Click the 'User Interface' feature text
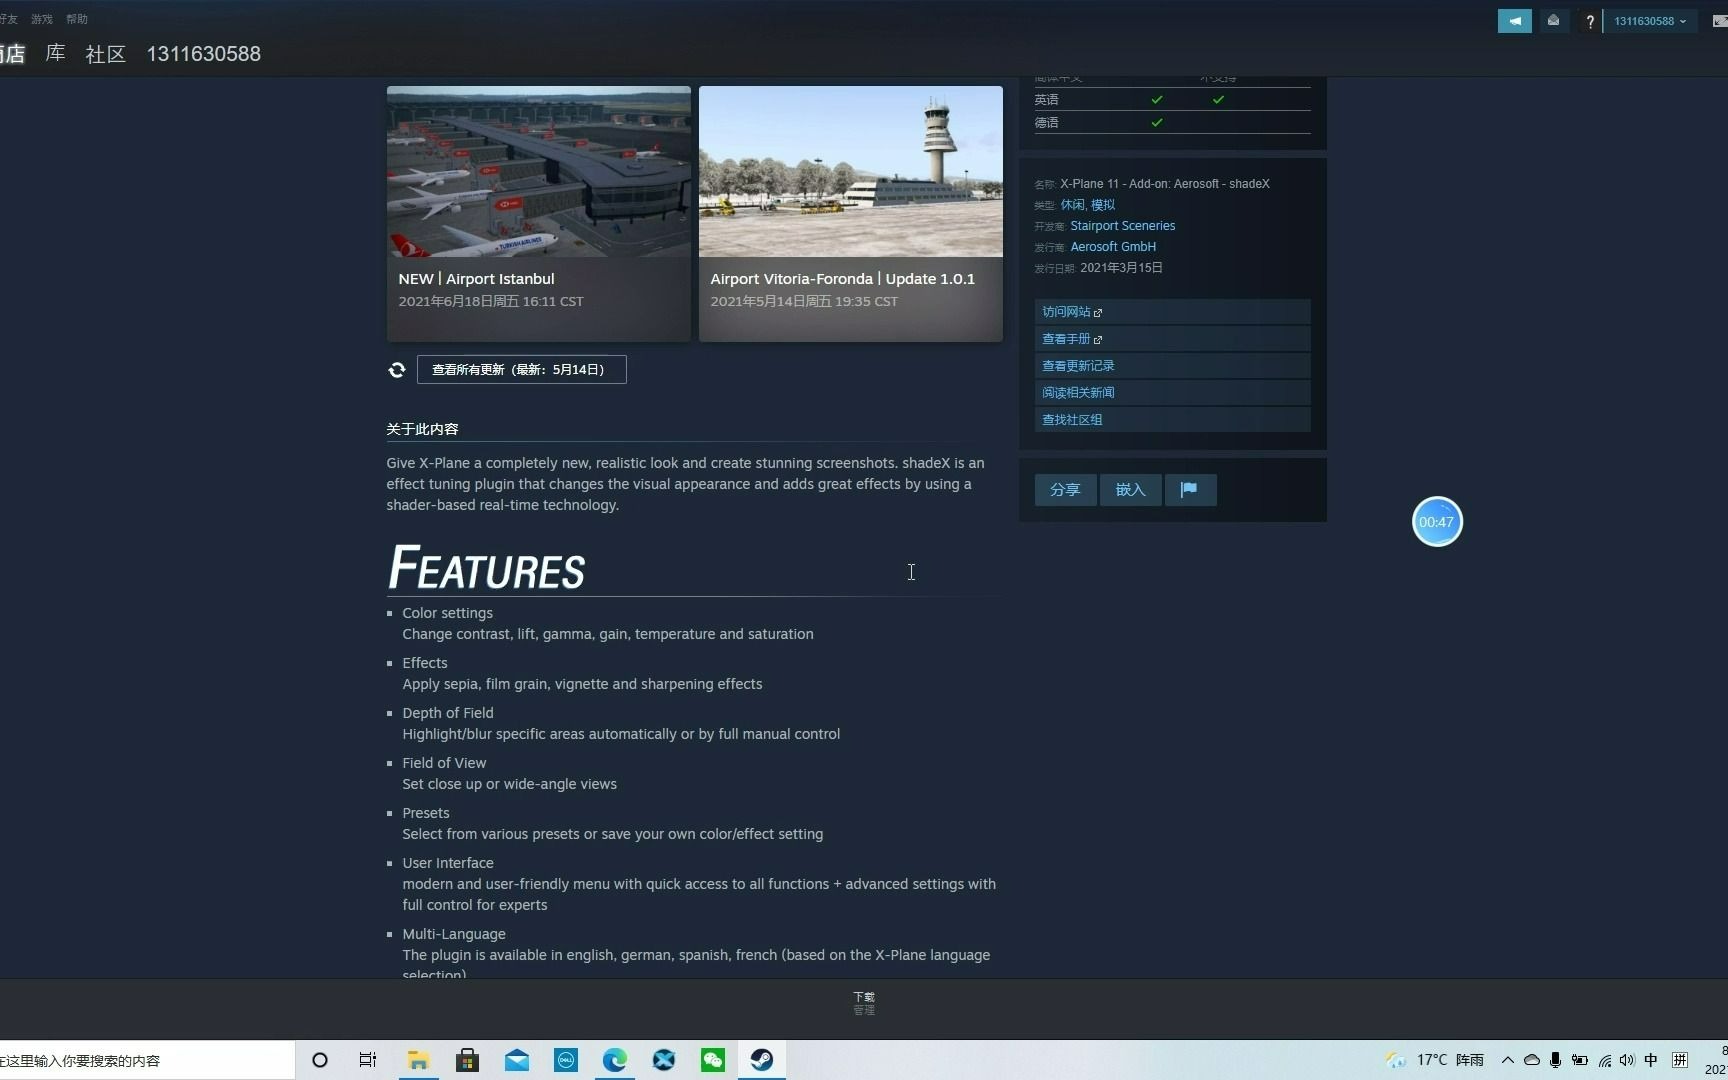1728x1080 pixels. pos(448,863)
